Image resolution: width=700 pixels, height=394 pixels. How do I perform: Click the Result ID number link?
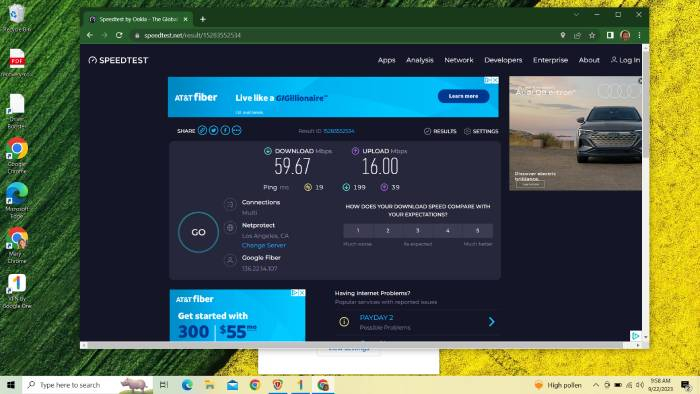[338, 131]
